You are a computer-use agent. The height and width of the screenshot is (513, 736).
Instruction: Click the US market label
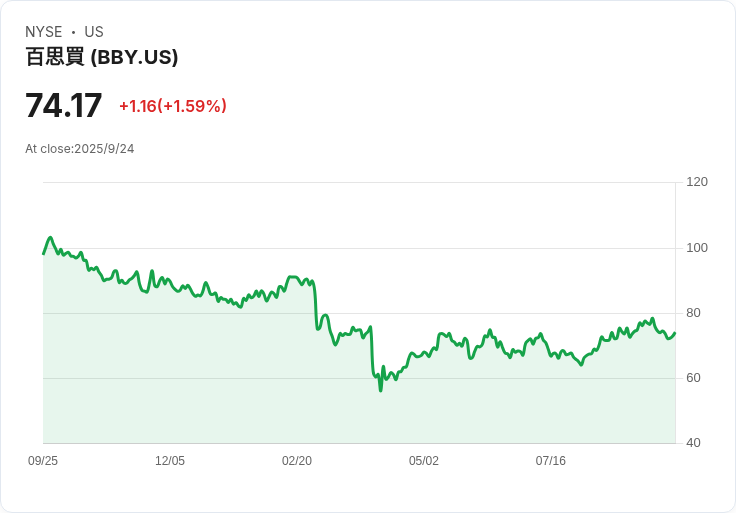click(x=94, y=32)
